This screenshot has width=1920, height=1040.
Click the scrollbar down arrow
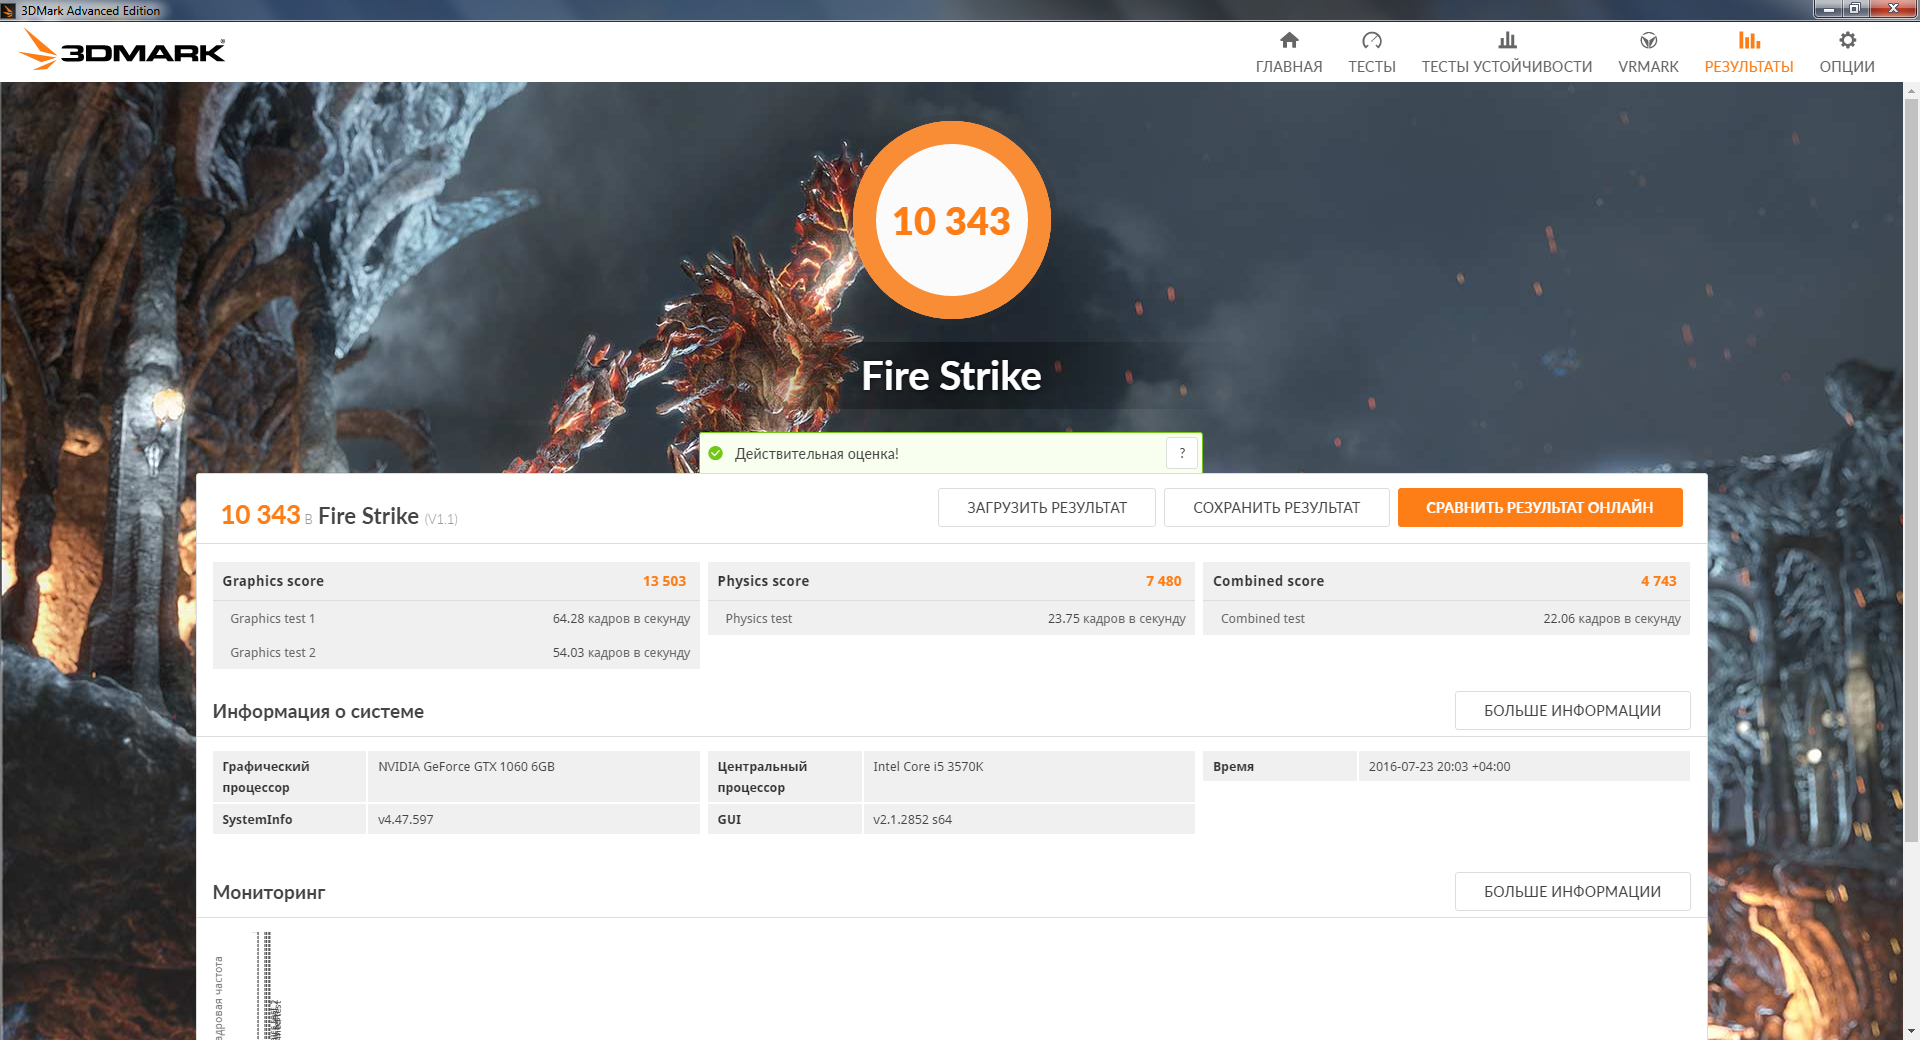[1911, 1031]
